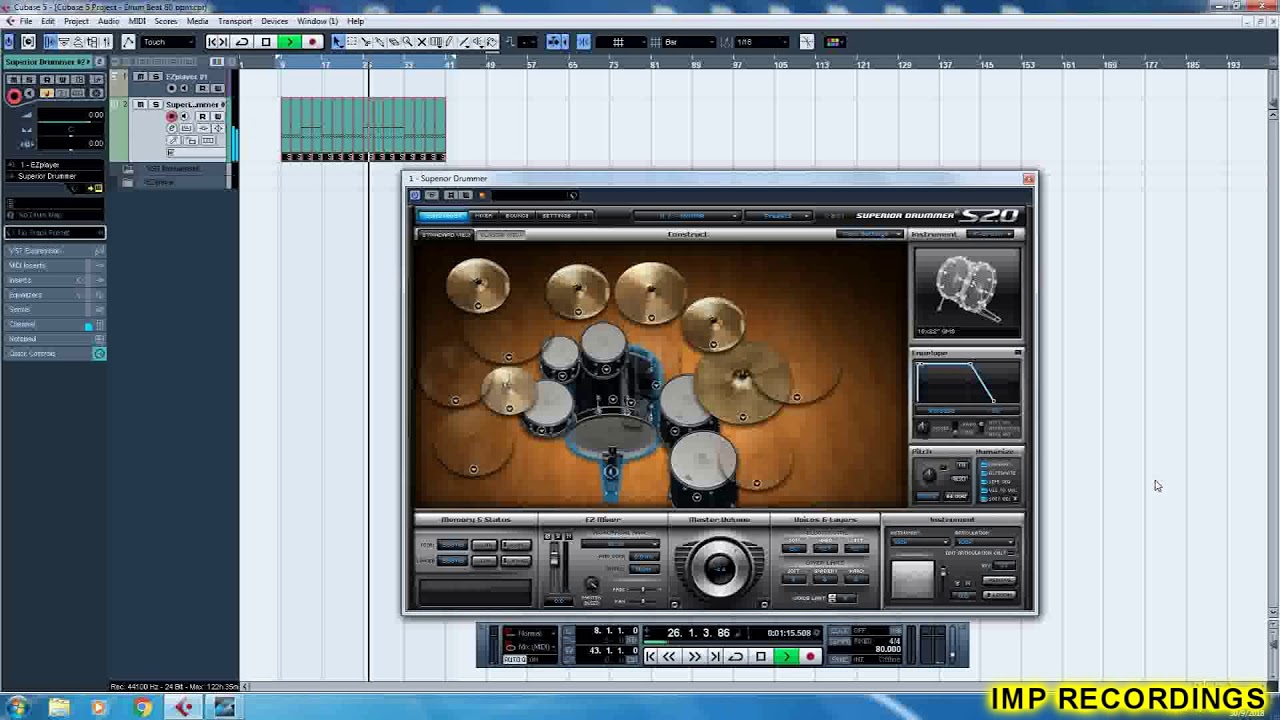Screen dimensions: 1280x720
Task: Mute the Superior Drummer track
Action: (140, 105)
